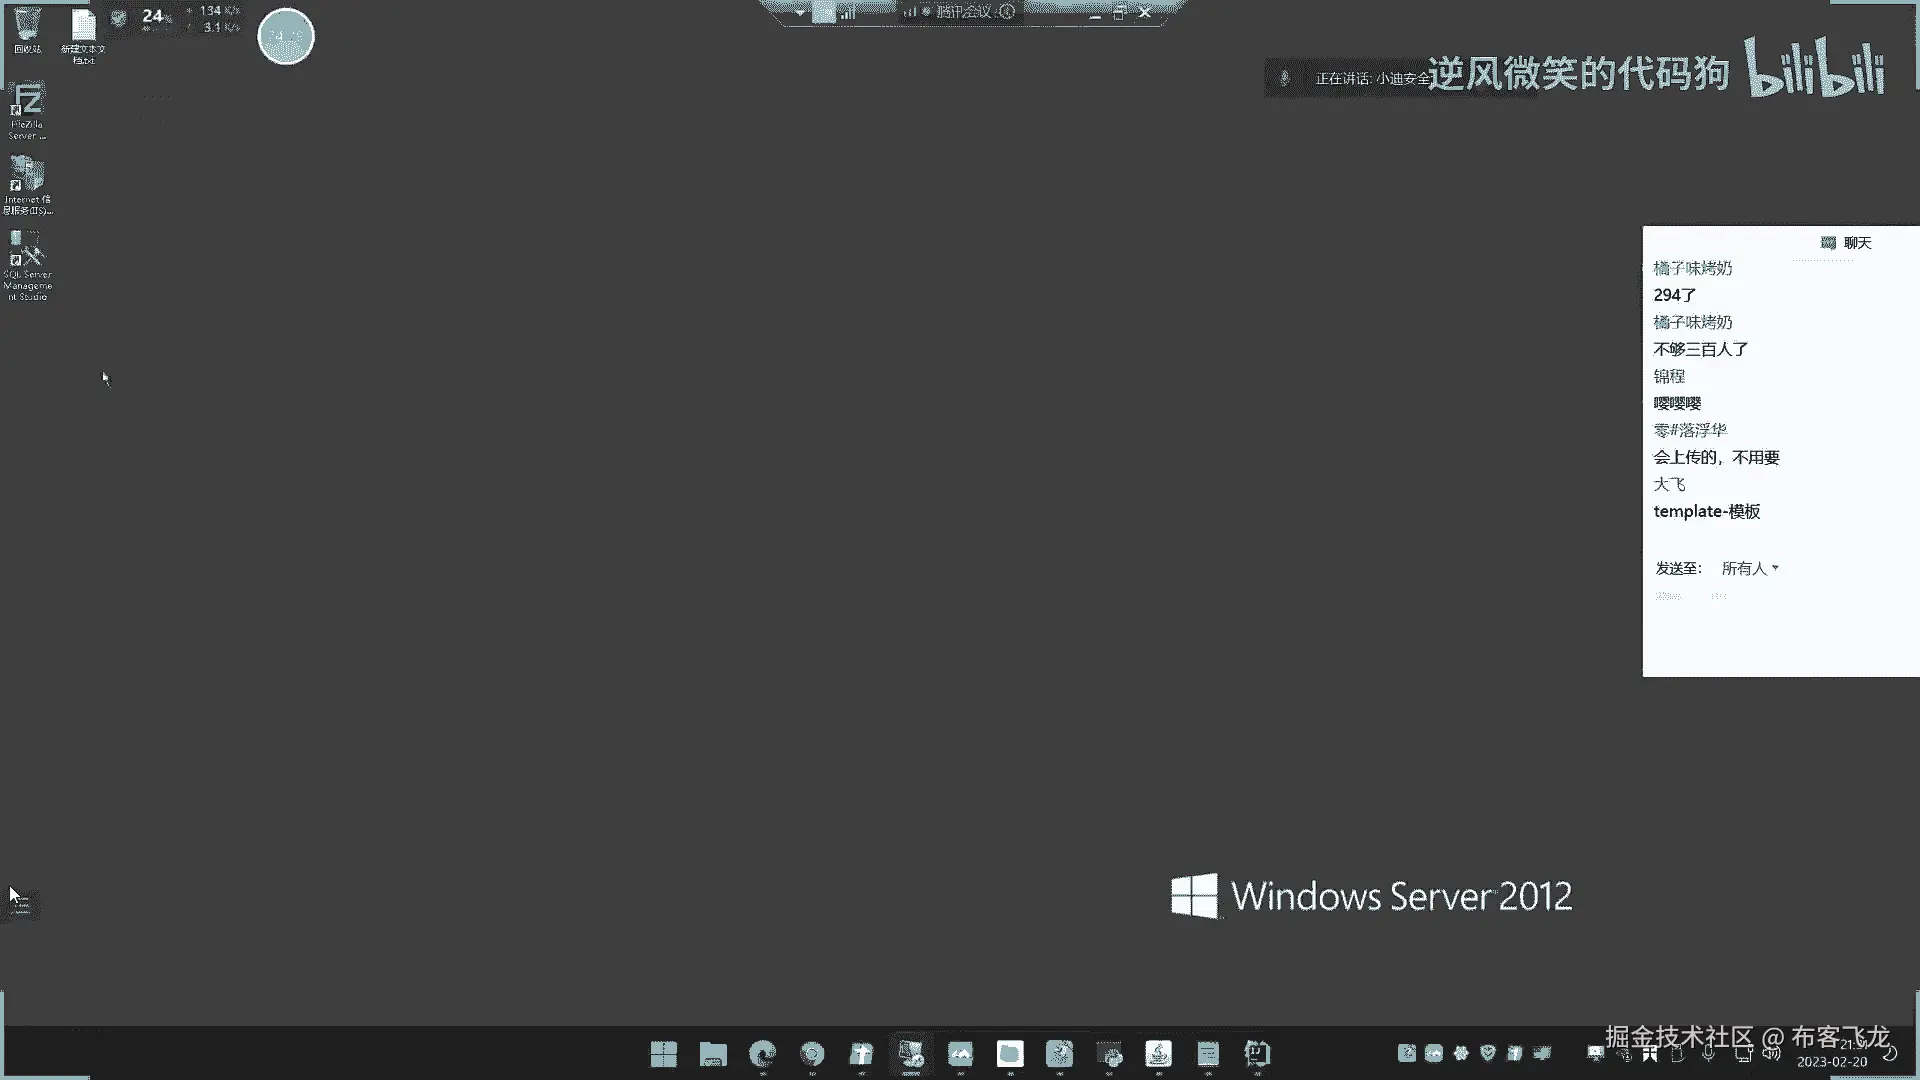This screenshot has height=1080, width=1920.
Task: Expand the Tencent Meeting toolbar dropdown arrow
Action: tap(800, 13)
